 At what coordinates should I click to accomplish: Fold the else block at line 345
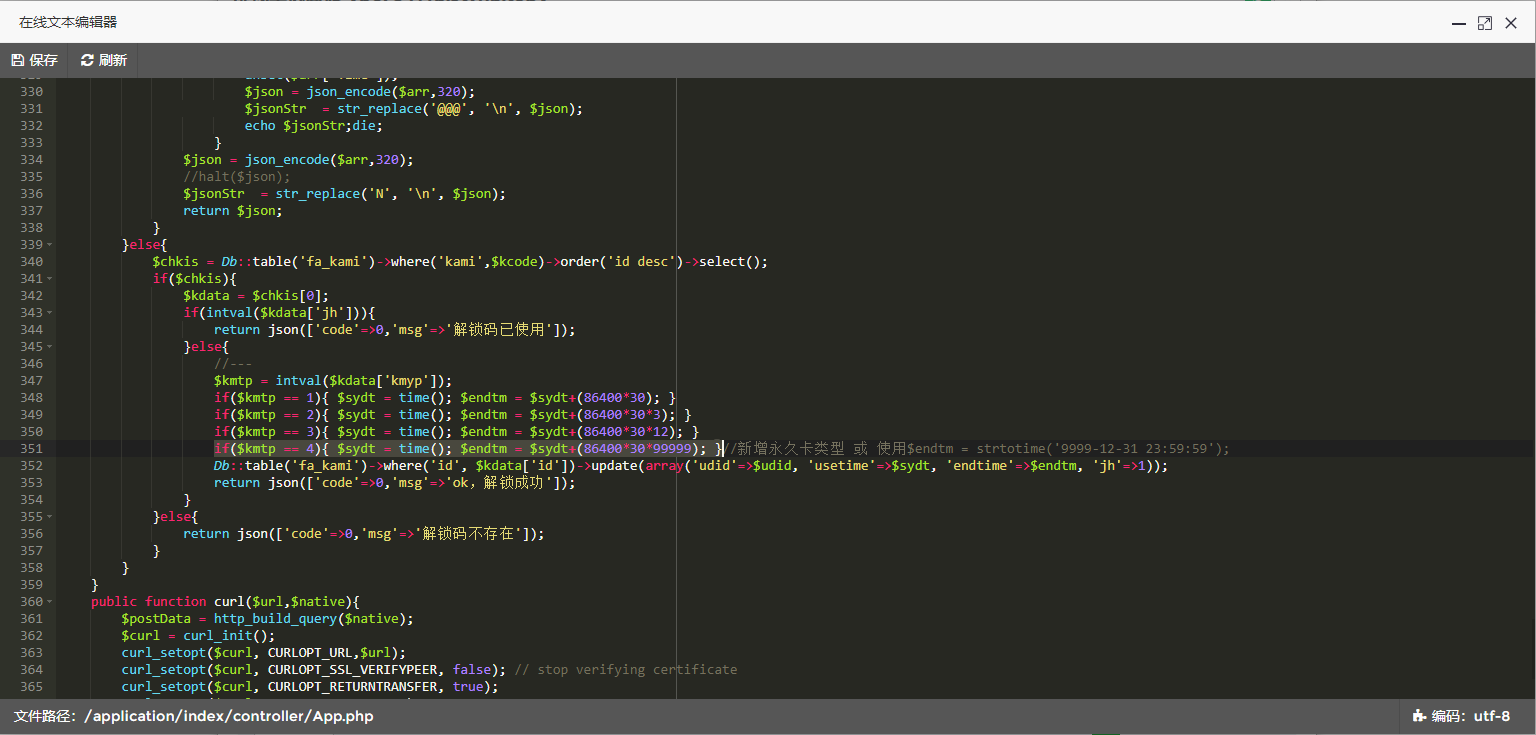[50, 347]
